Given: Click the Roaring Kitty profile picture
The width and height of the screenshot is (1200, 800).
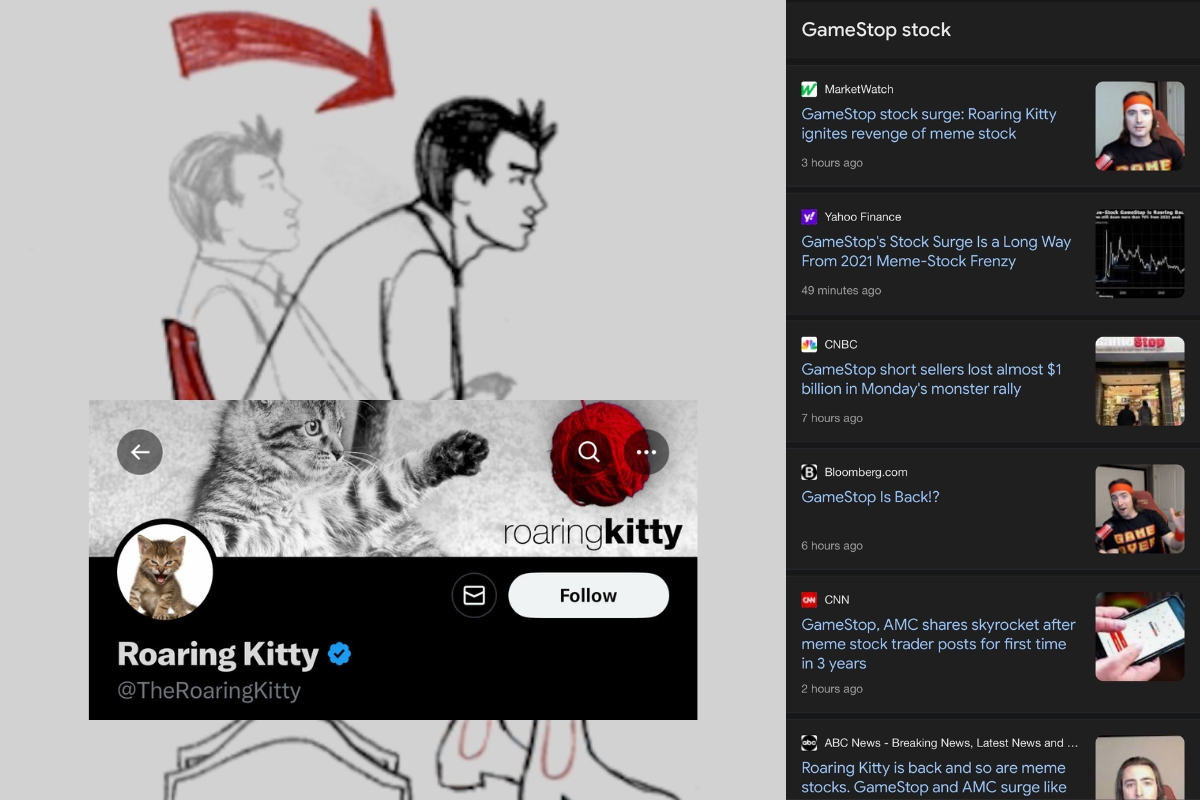Looking at the screenshot, I should pos(165,571).
